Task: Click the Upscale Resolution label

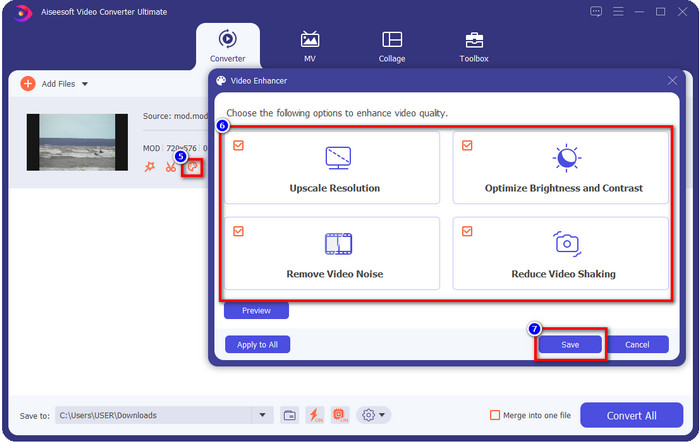Action: tap(335, 188)
